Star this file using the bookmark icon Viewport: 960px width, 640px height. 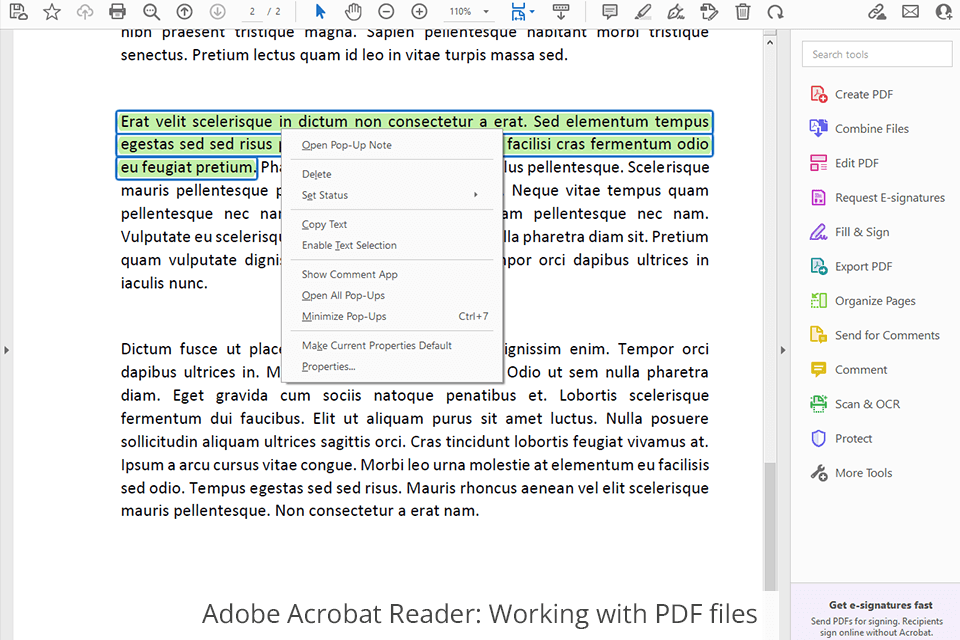coord(52,12)
